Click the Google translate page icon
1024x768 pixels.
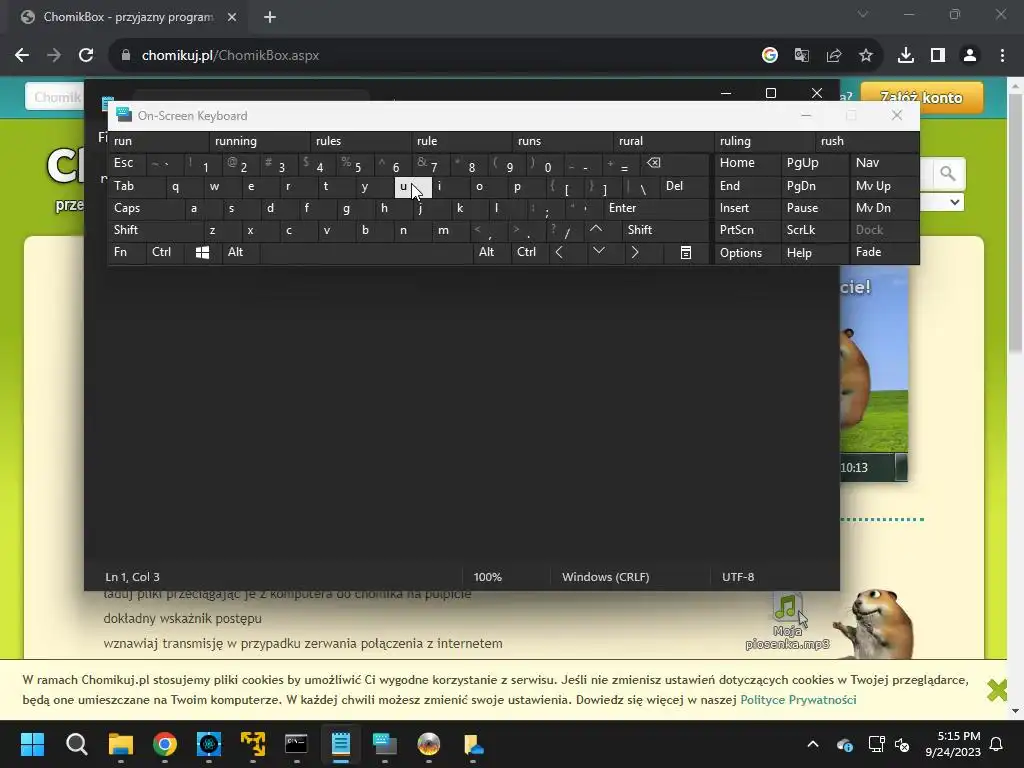pyautogui.click(x=802, y=56)
